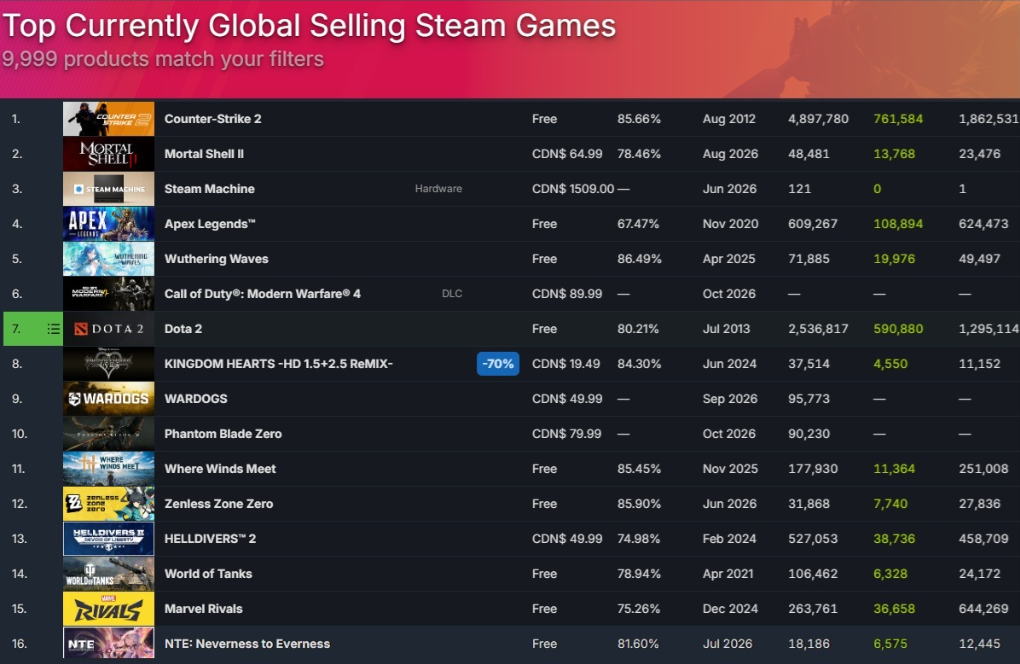Image resolution: width=1020 pixels, height=664 pixels.
Task: Select the 761,584 green player count
Action: pos(898,119)
